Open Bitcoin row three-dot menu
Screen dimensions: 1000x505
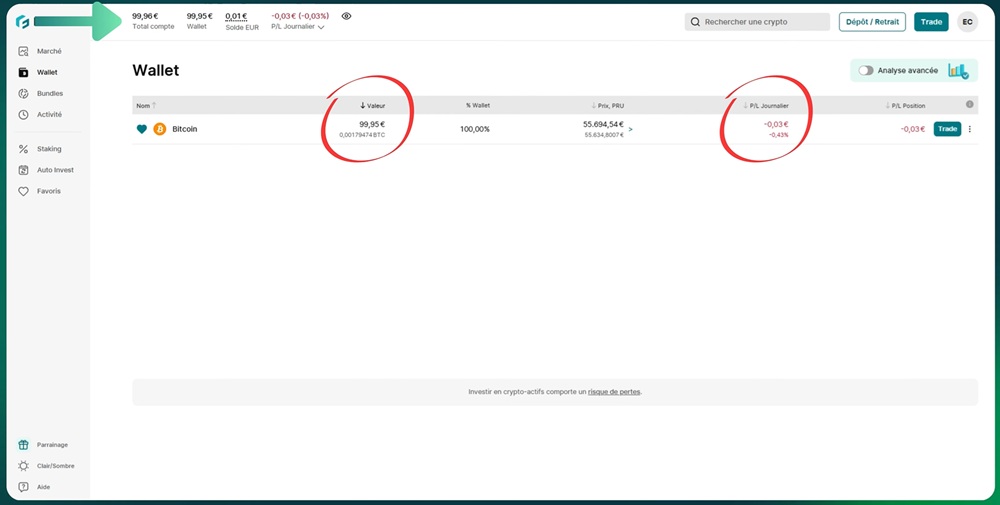pyautogui.click(x=970, y=129)
